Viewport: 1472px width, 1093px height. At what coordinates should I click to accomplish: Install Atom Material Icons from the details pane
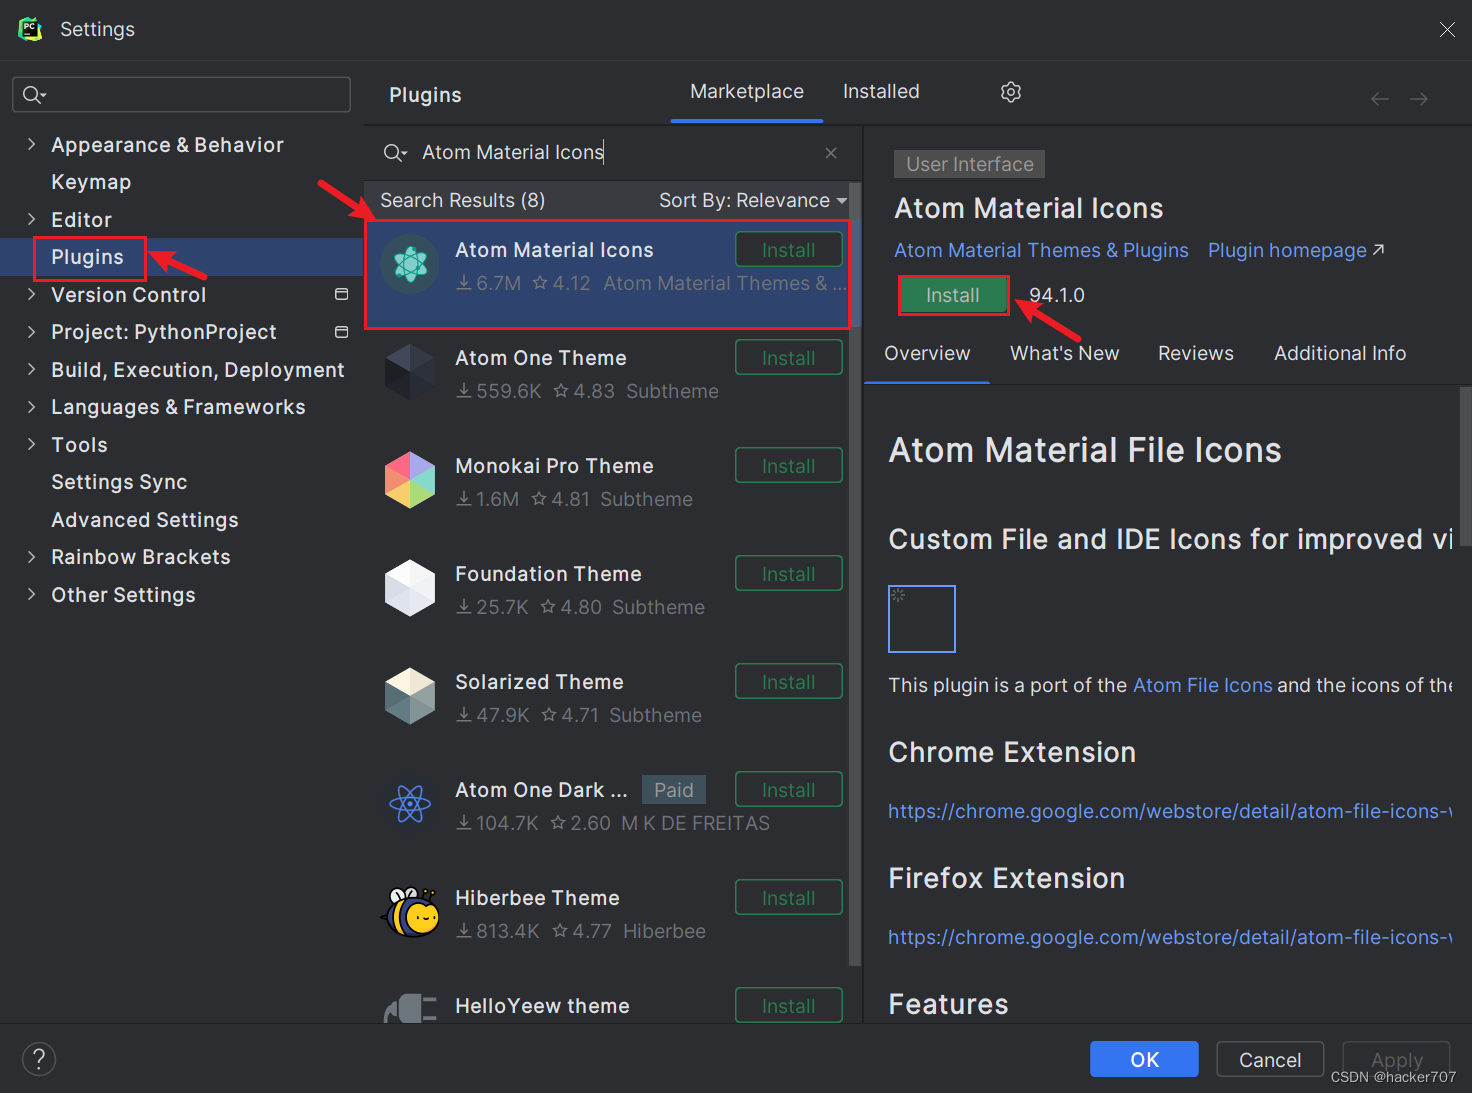[953, 295]
